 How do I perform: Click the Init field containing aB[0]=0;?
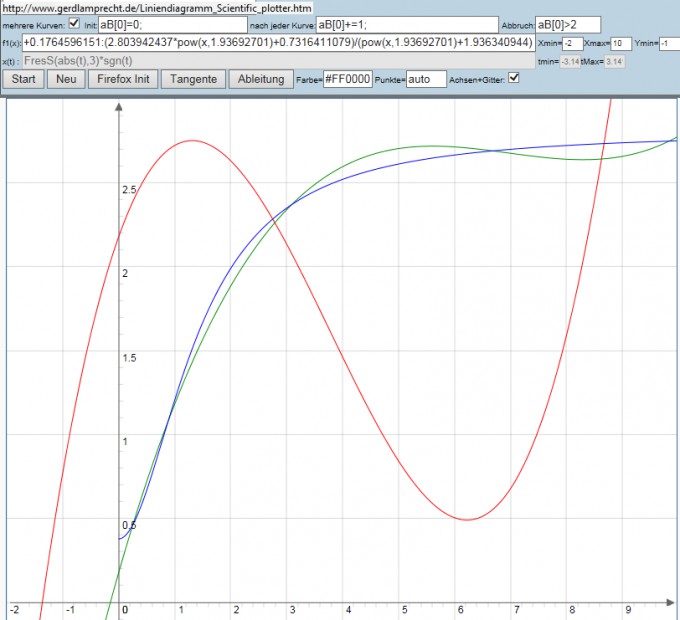coord(172,25)
